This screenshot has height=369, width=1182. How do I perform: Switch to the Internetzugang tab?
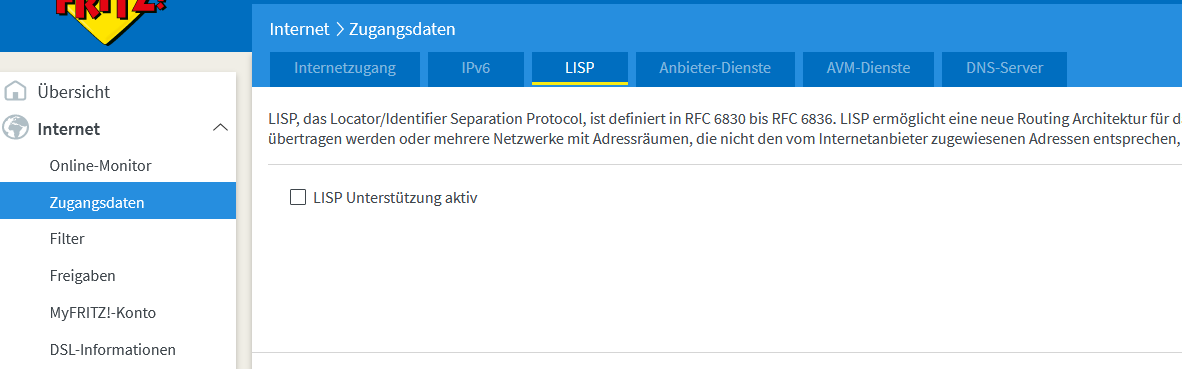[x=344, y=69]
